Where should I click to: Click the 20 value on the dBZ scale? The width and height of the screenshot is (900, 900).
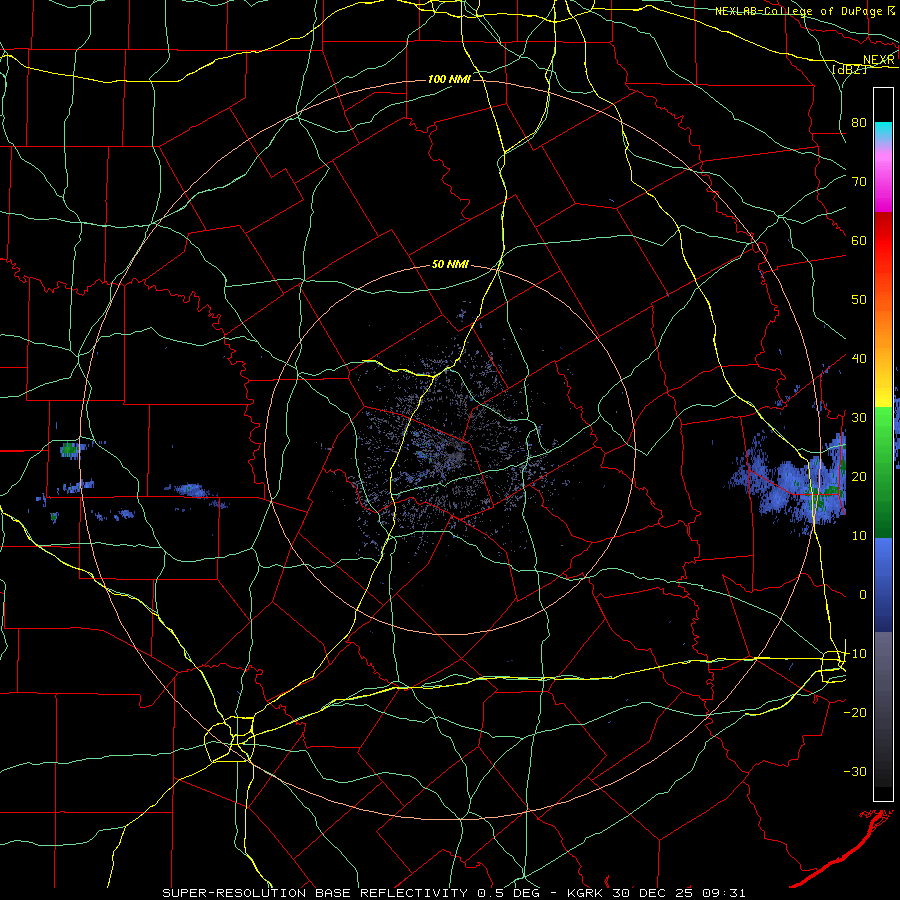[x=859, y=476]
